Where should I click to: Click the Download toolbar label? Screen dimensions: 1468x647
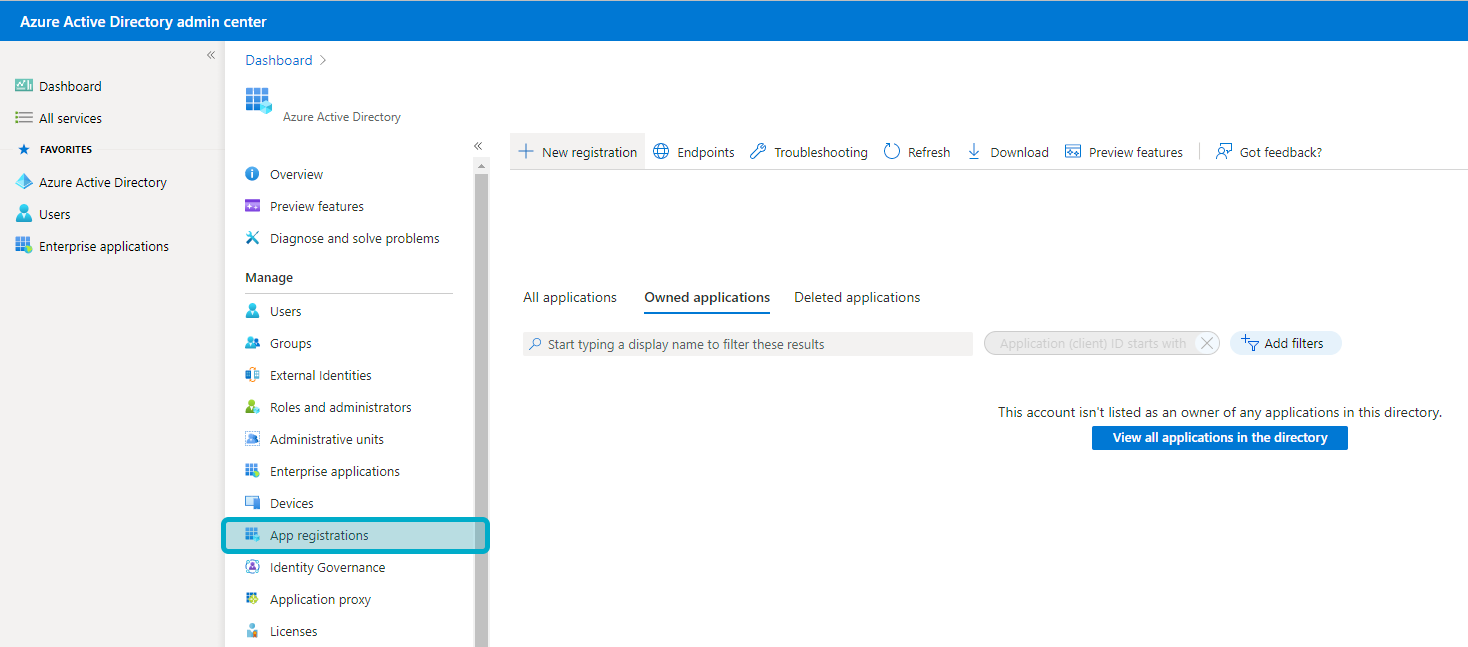click(1019, 152)
